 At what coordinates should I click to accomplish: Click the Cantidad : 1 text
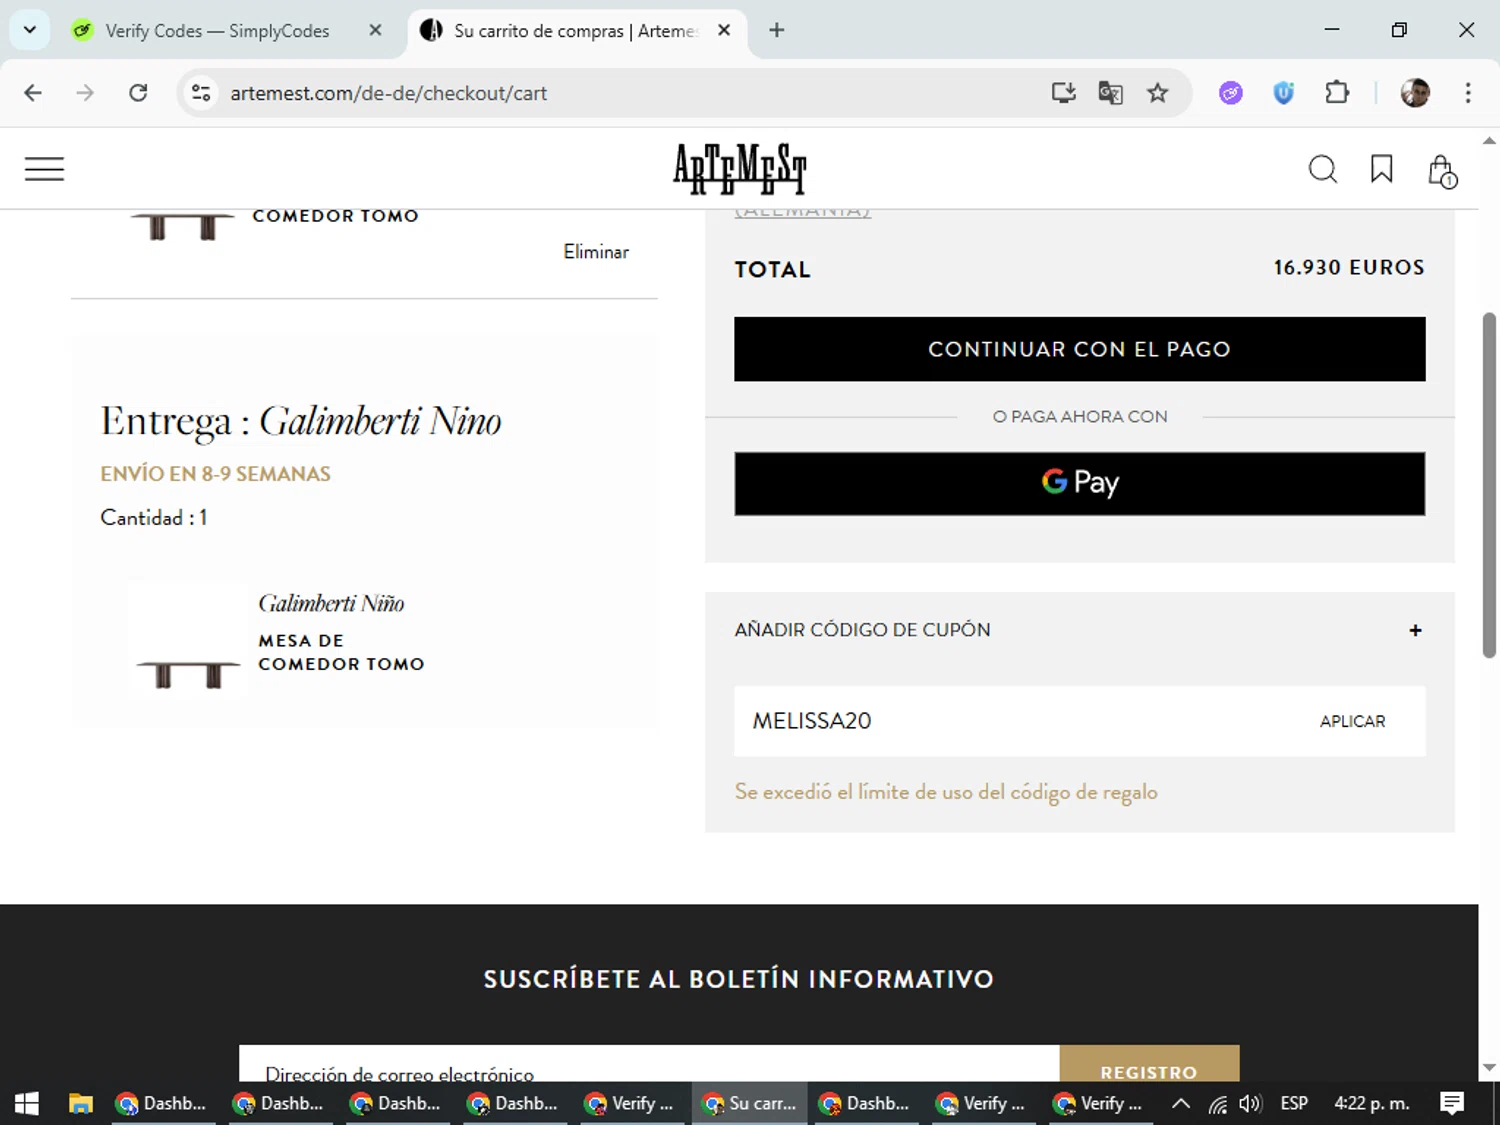click(154, 518)
